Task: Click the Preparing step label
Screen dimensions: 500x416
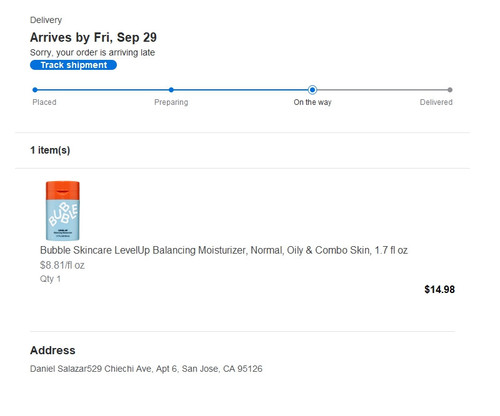Action: 171,102
